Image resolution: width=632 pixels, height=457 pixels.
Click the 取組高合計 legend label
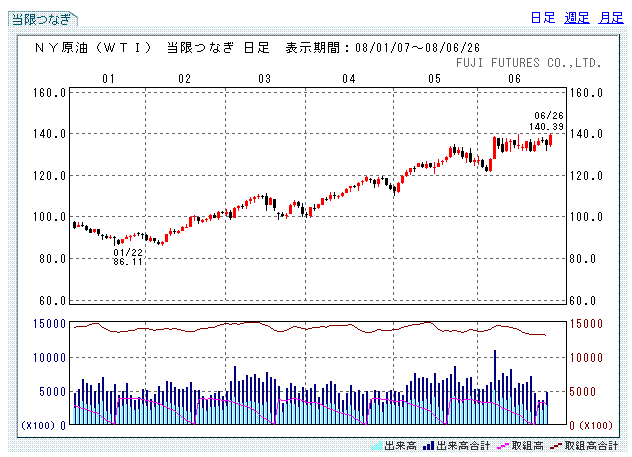click(x=591, y=446)
